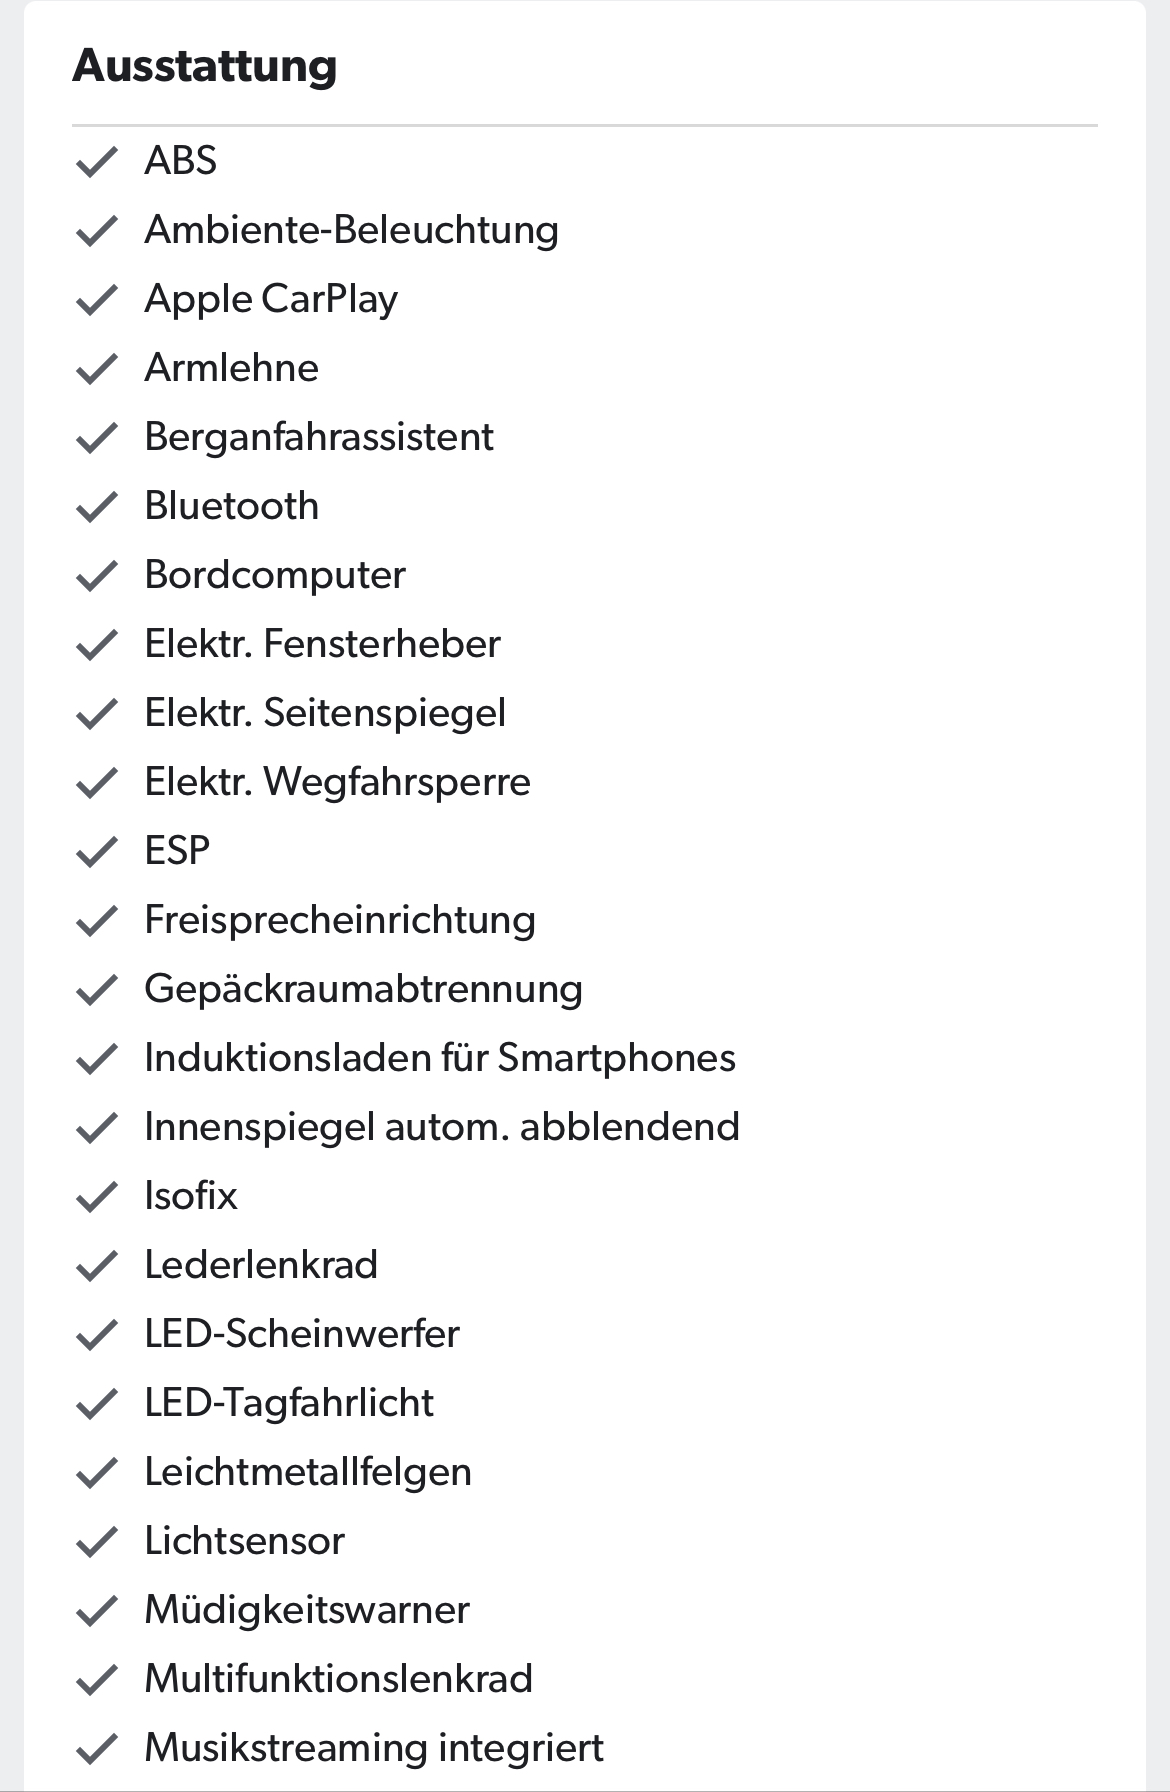Tap Innenspiegel autom. abblendend entry
Viewport: 1170px width, 1792px height.
coord(442,1127)
